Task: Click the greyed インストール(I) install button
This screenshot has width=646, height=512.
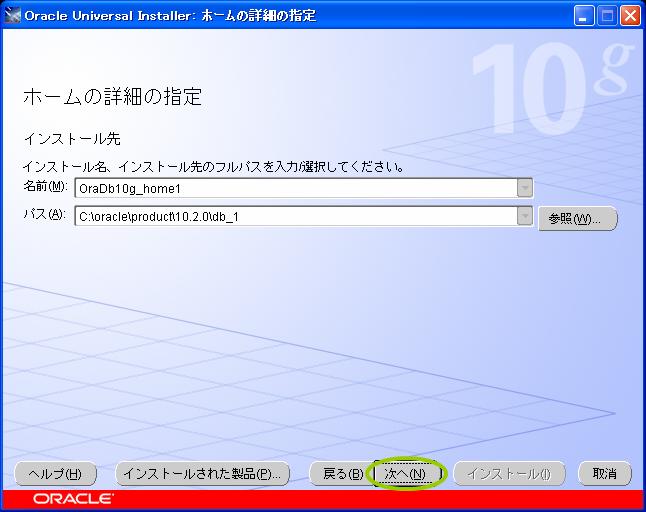Action: (509, 474)
